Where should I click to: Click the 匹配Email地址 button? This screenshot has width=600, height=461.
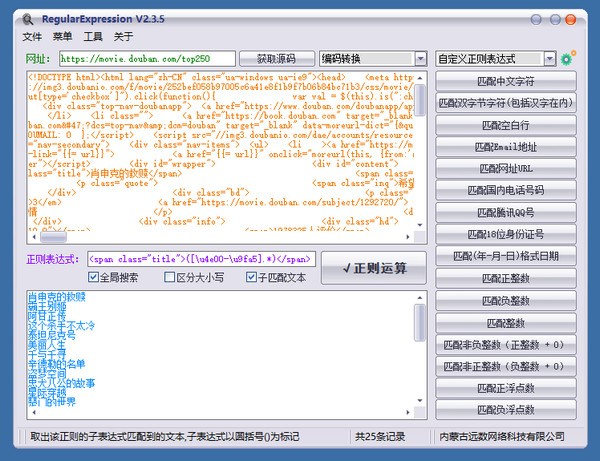tap(506, 146)
